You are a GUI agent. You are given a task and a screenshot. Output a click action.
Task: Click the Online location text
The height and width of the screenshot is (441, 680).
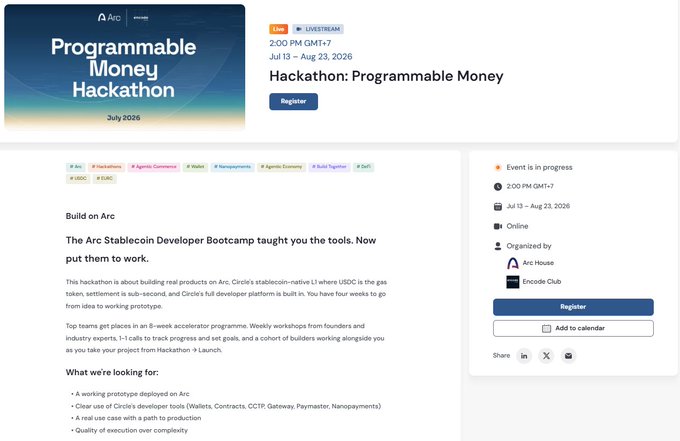517,226
